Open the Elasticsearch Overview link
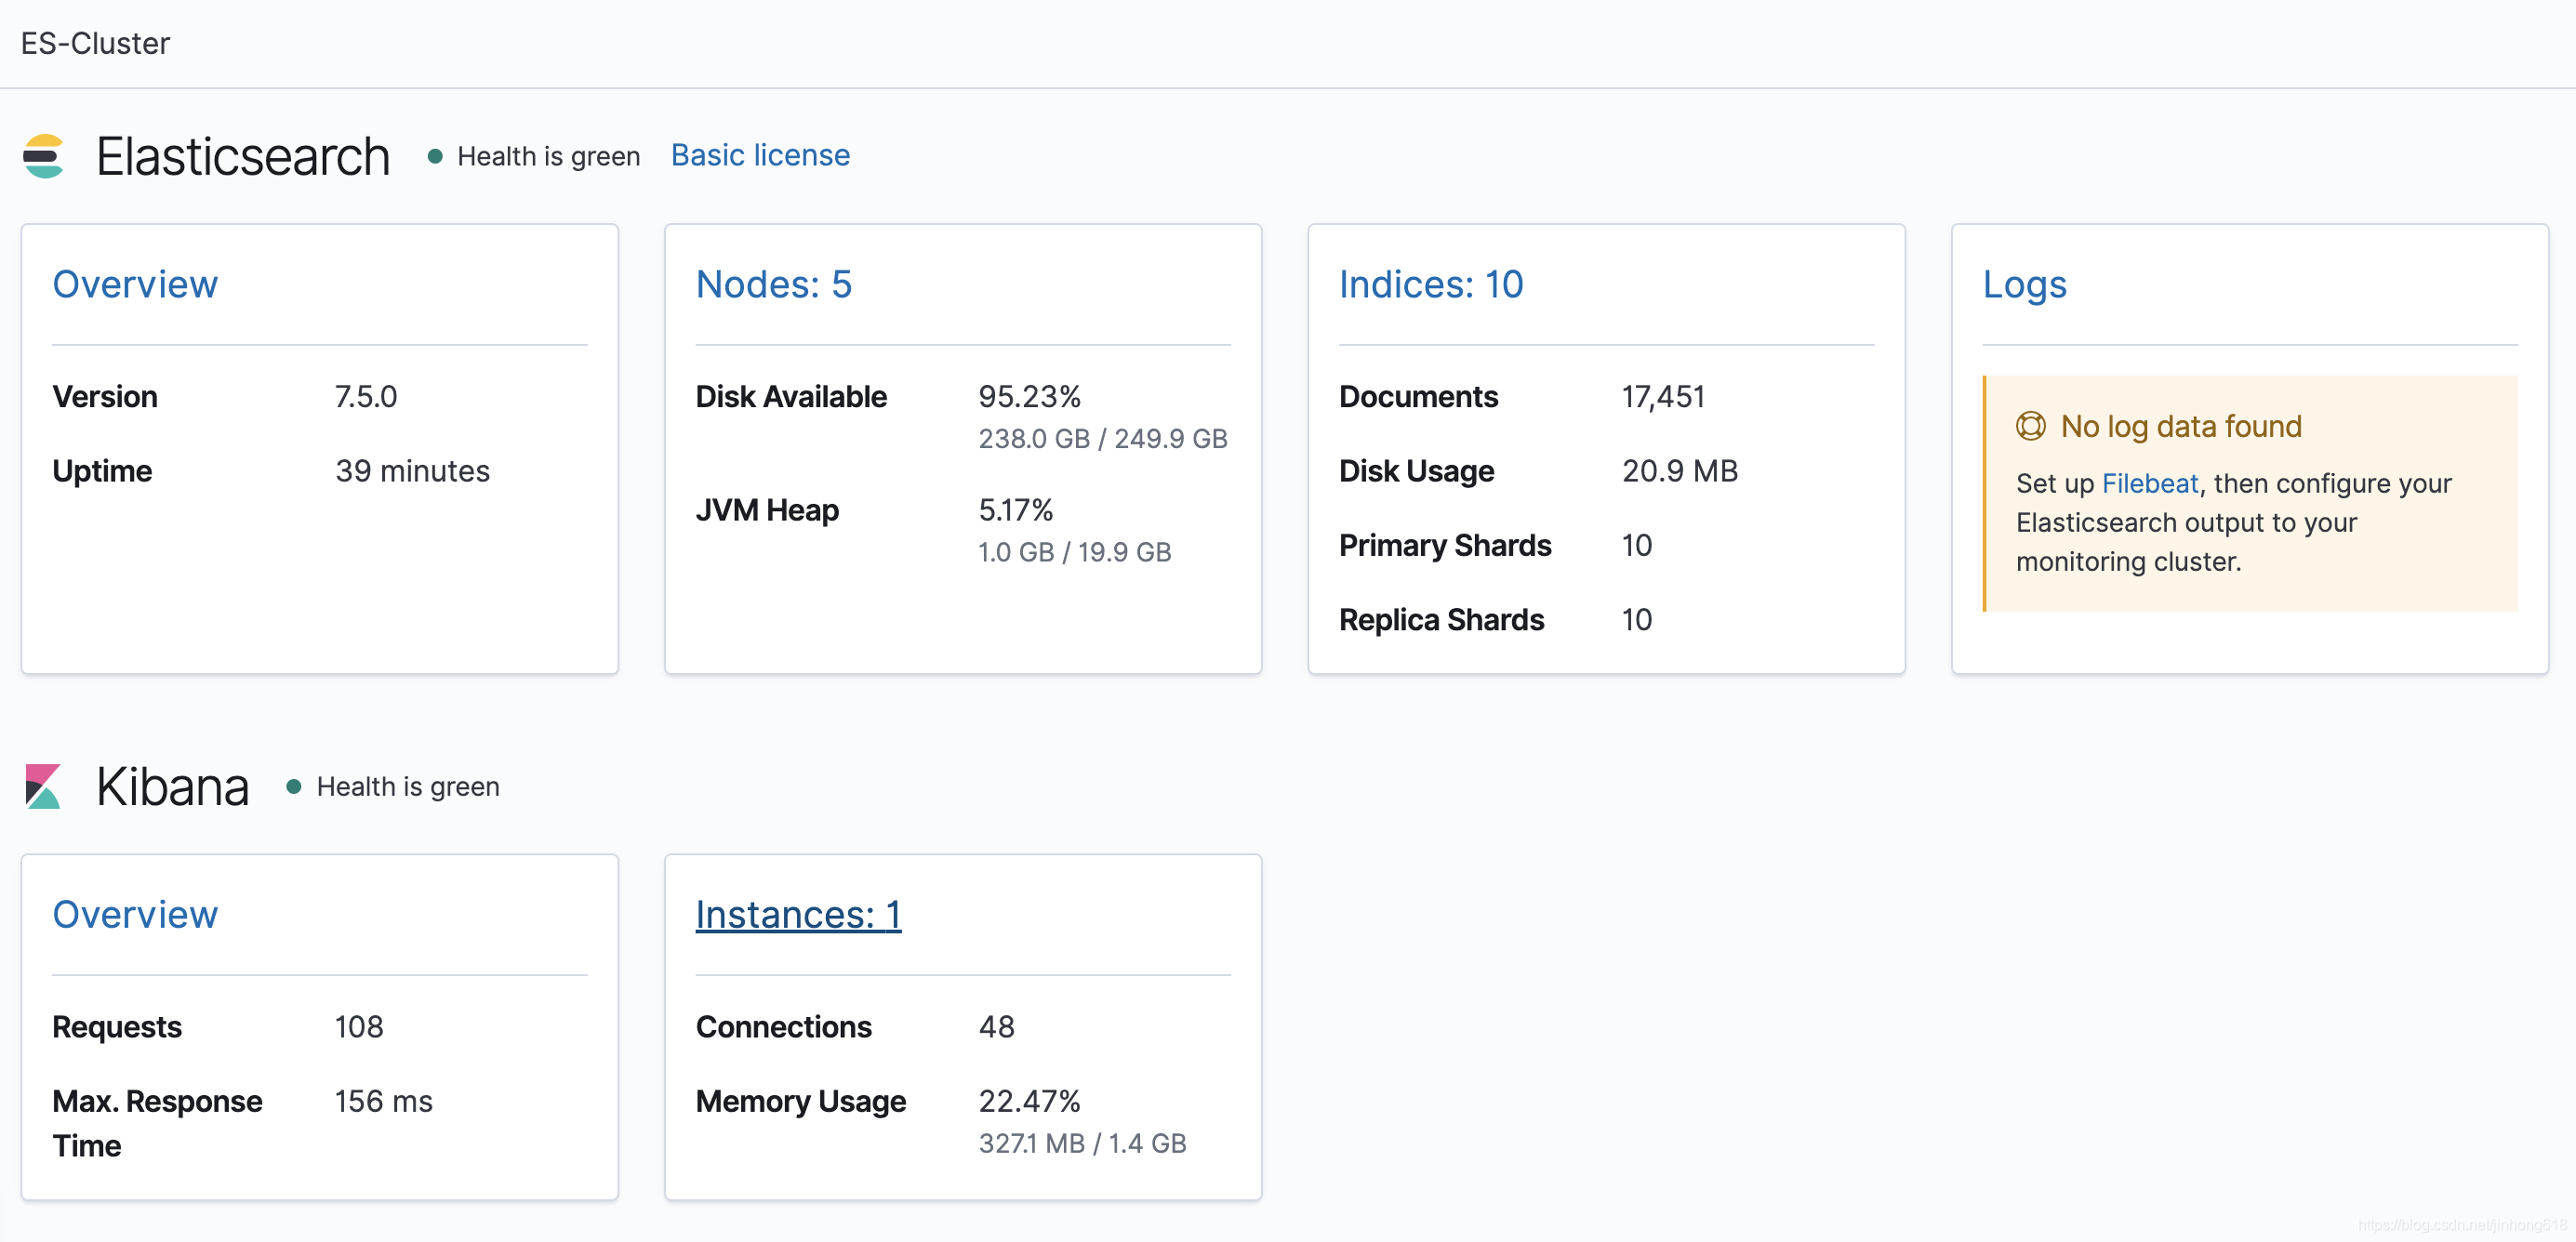 (135, 284)
